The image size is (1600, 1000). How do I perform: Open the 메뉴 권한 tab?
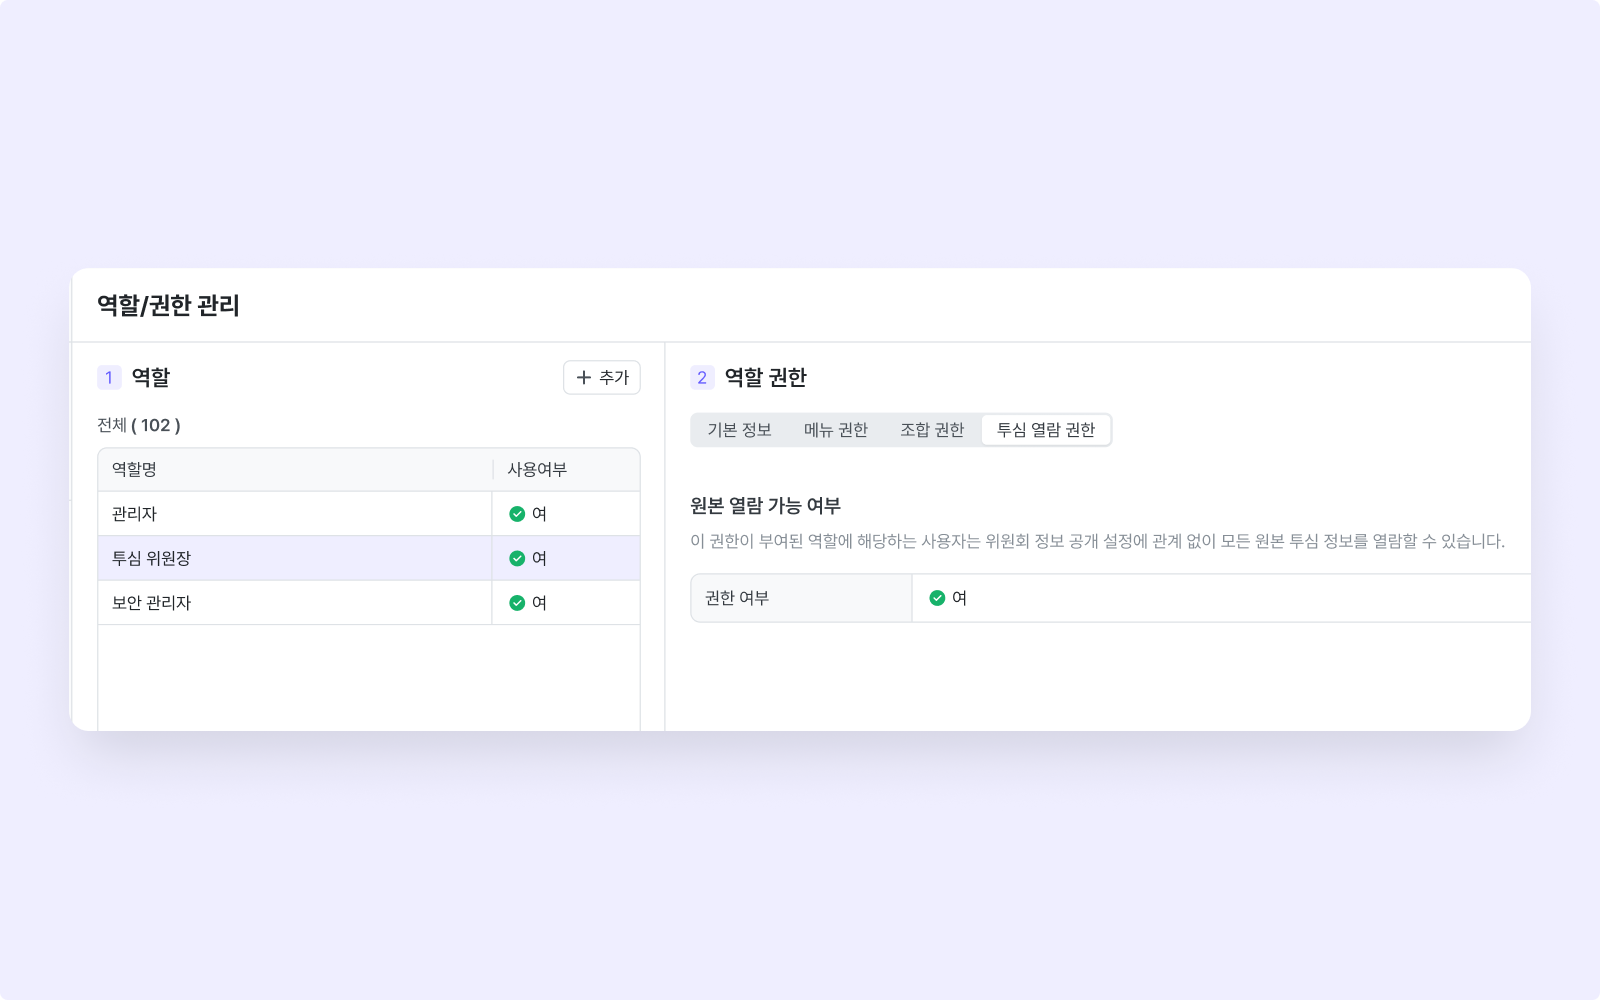point(836,430)
